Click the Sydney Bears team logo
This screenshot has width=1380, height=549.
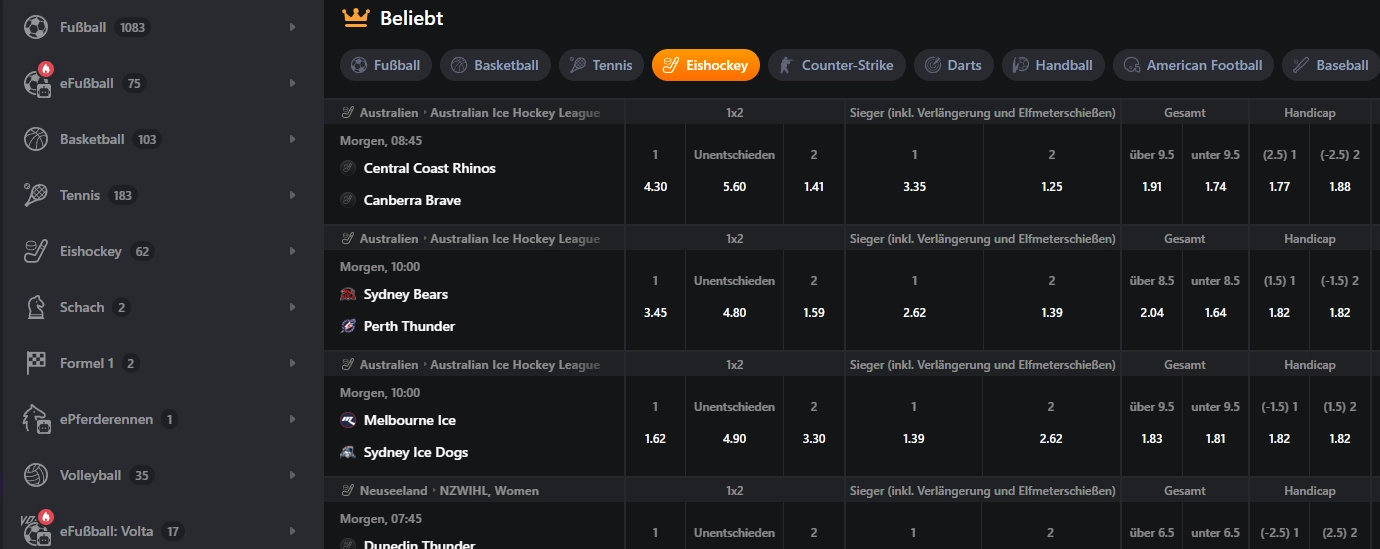pos(348,294)
